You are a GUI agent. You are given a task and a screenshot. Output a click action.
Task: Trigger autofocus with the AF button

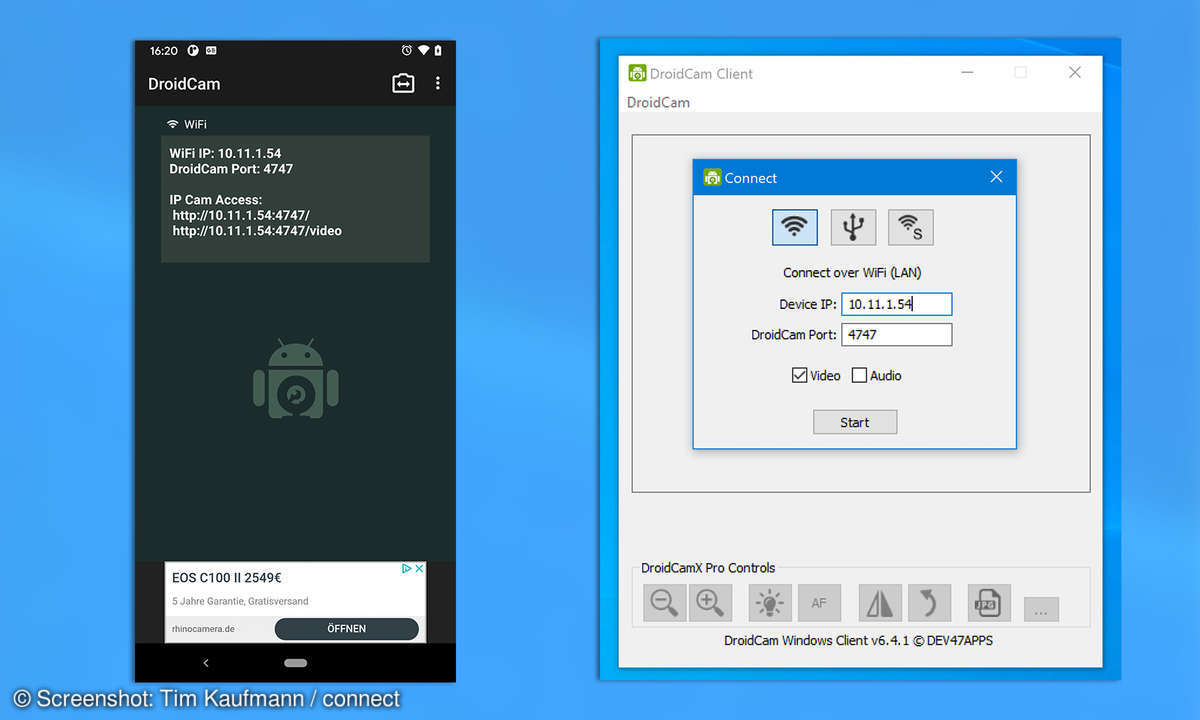819,603
